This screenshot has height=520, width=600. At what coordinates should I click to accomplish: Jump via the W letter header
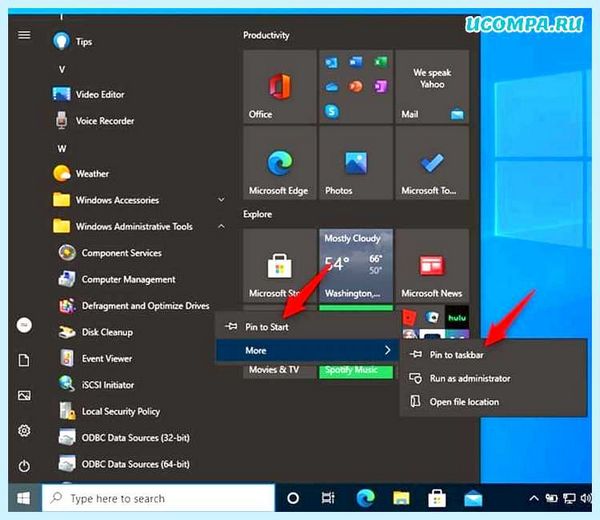tap(62, 148)
